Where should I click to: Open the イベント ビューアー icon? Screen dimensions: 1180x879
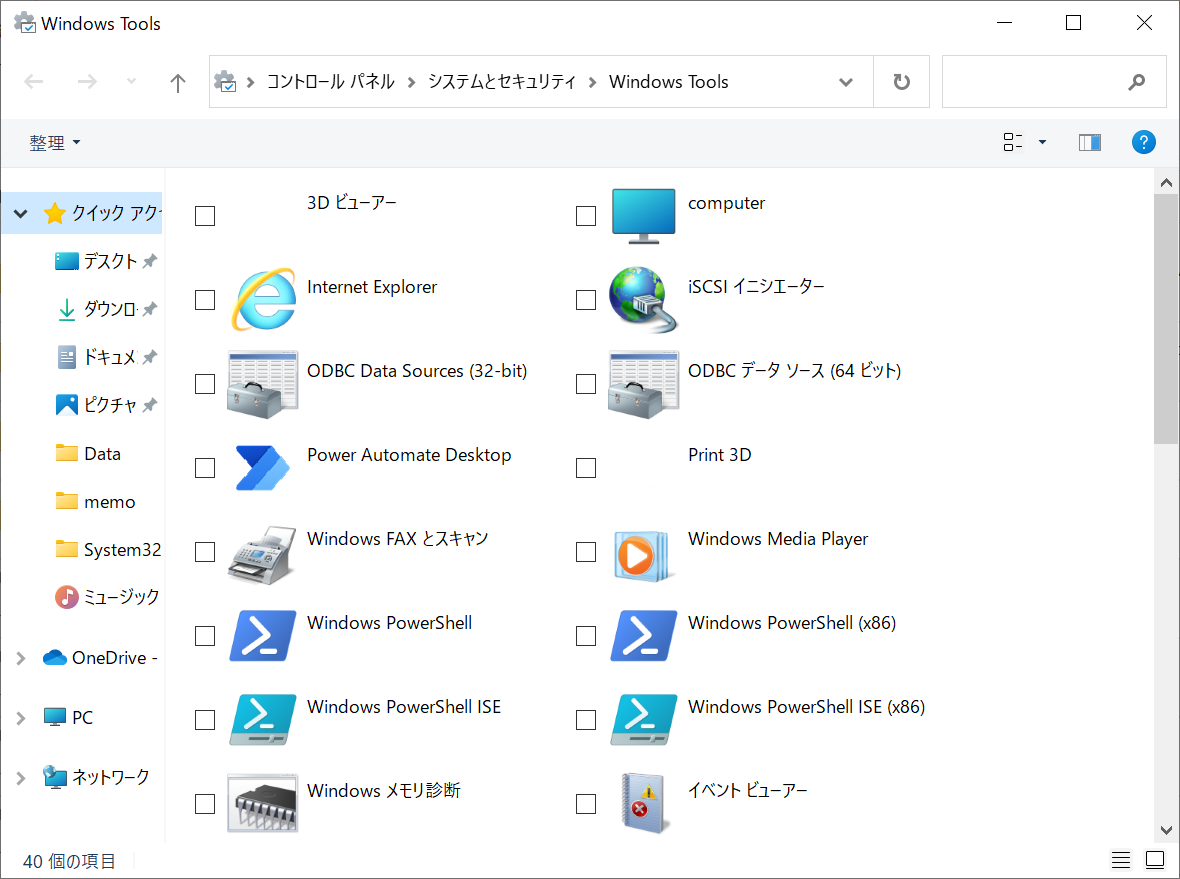pos(645,804)
